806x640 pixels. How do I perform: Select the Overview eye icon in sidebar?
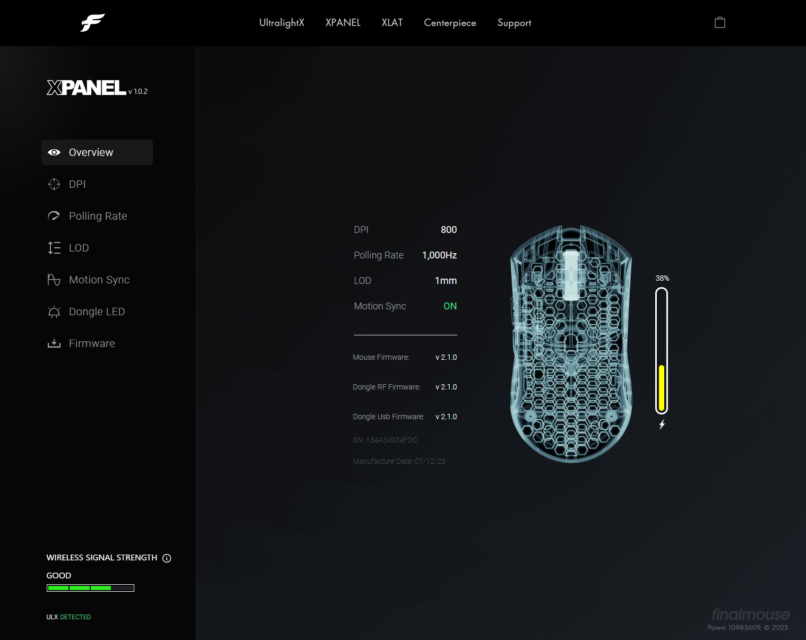[55, 152]
